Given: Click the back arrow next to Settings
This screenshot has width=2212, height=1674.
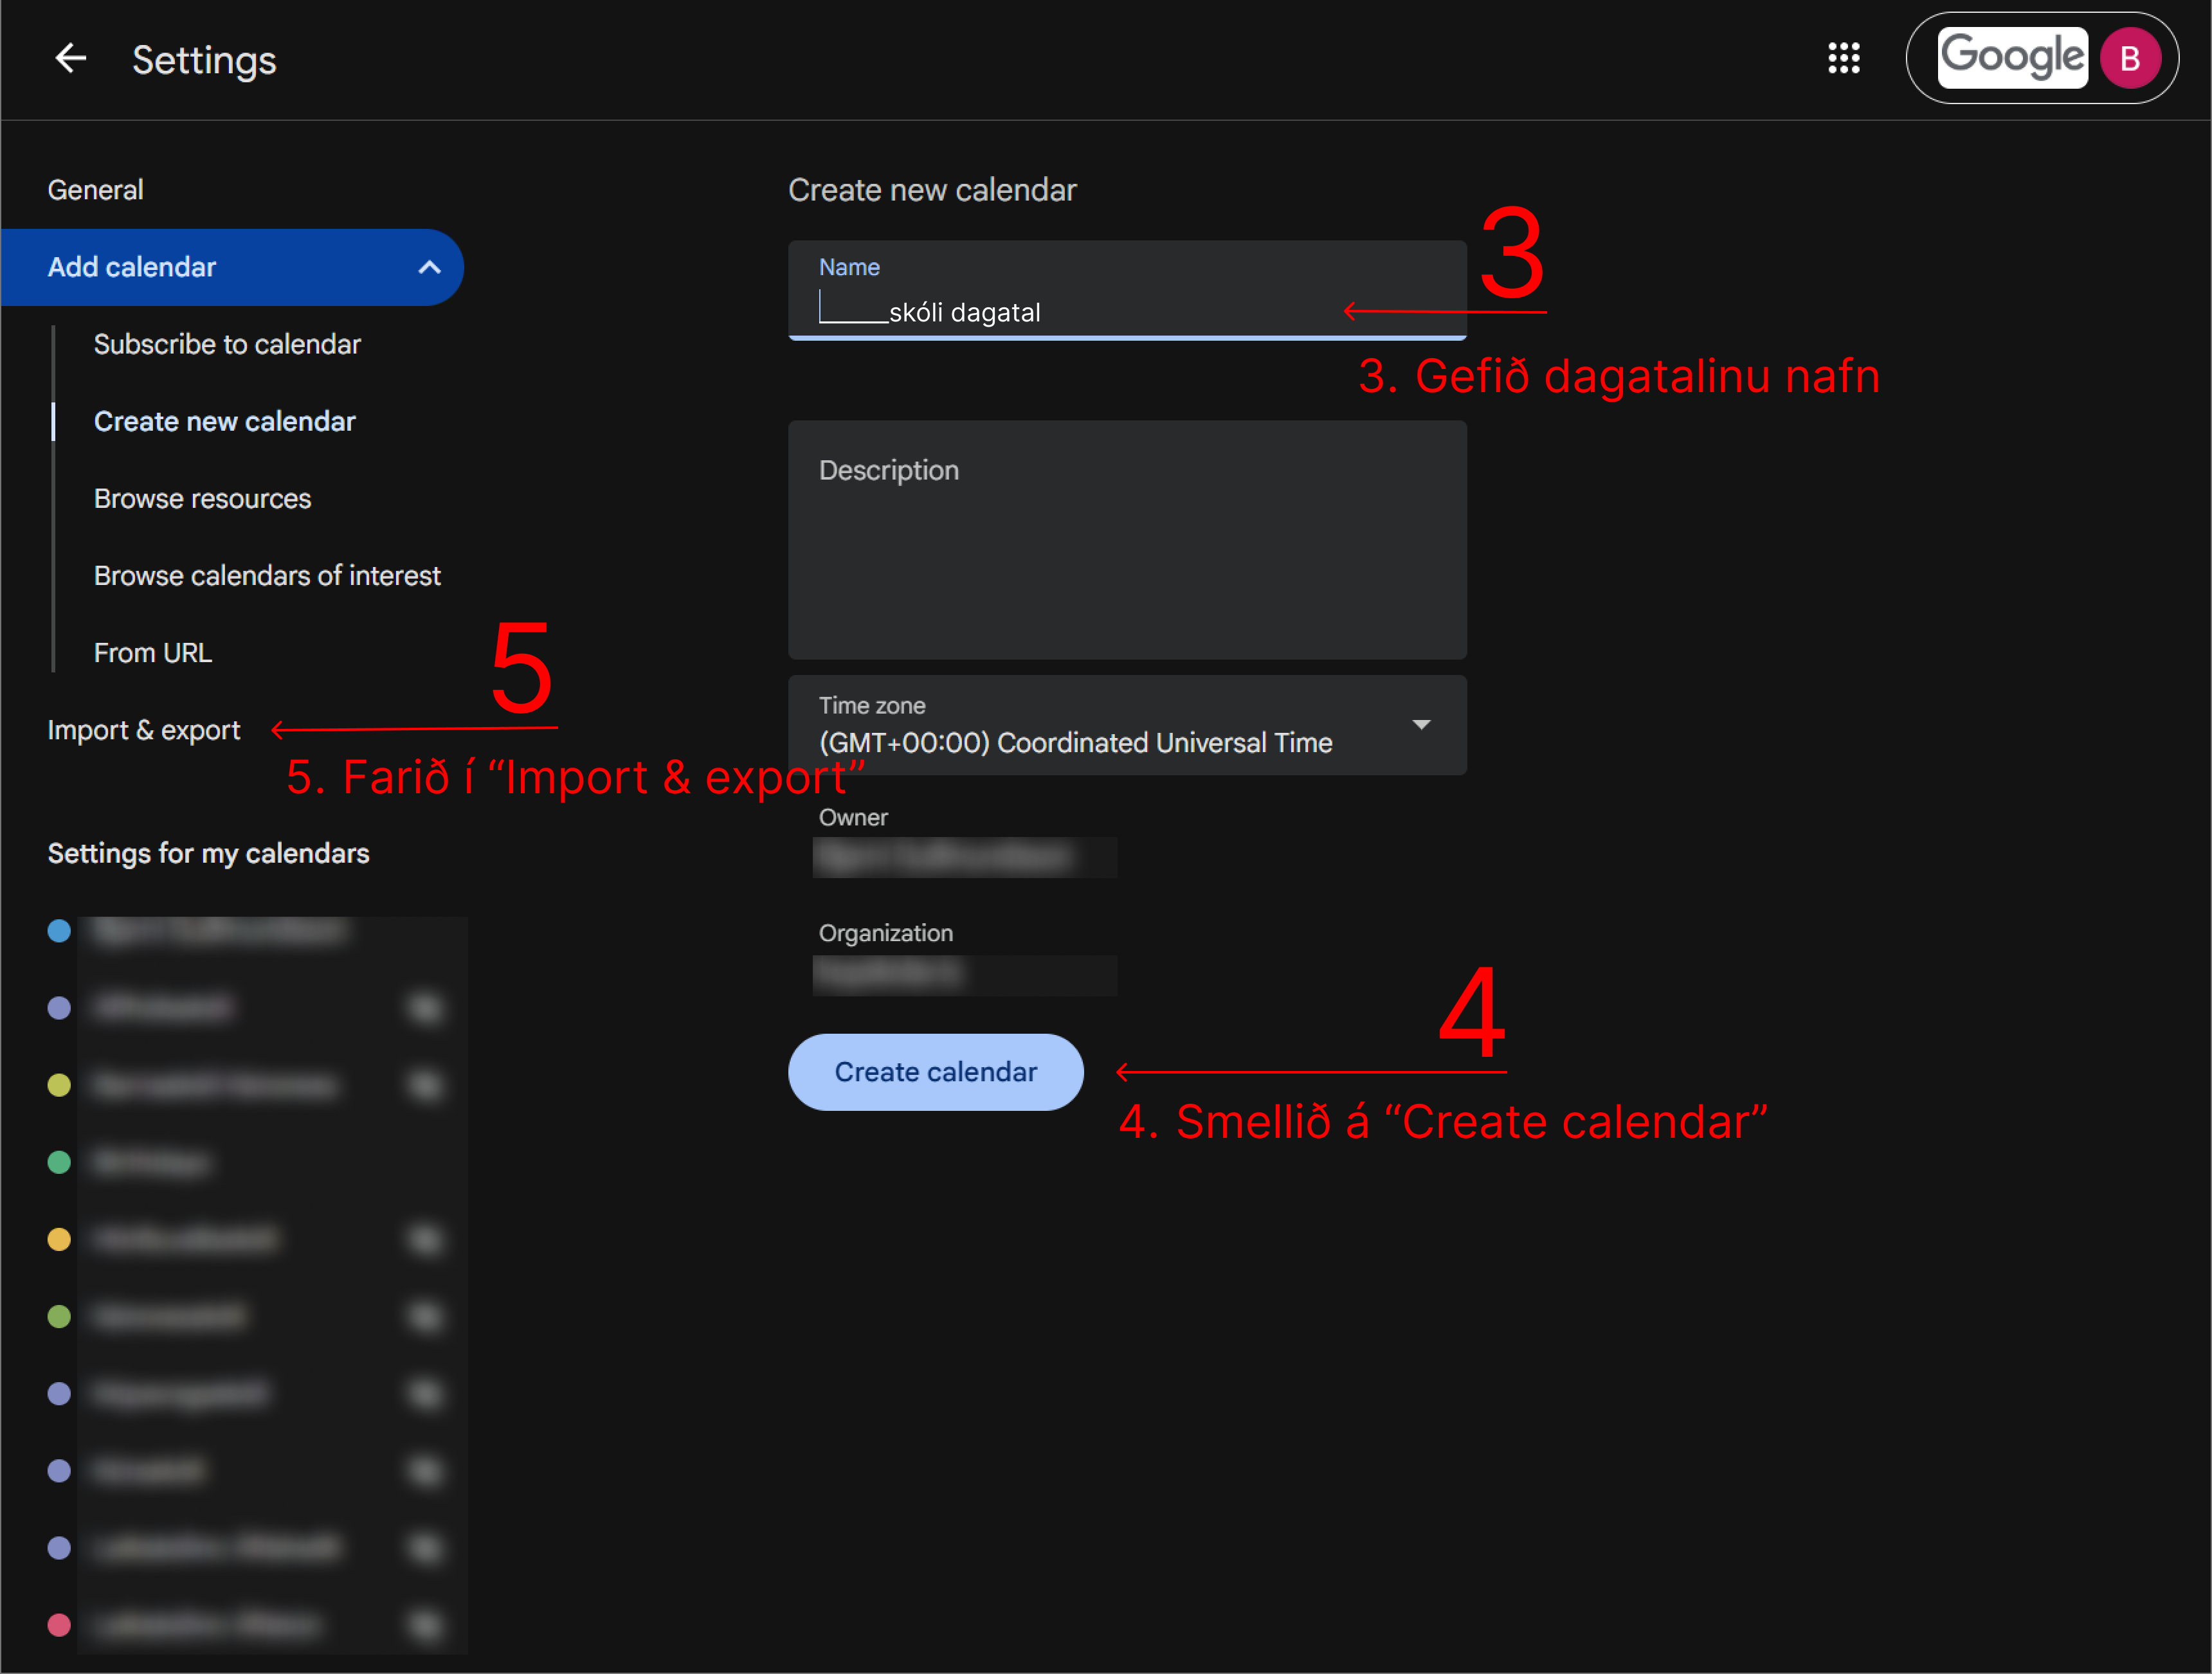Looking at the screenshot, I should pos(70,59).
